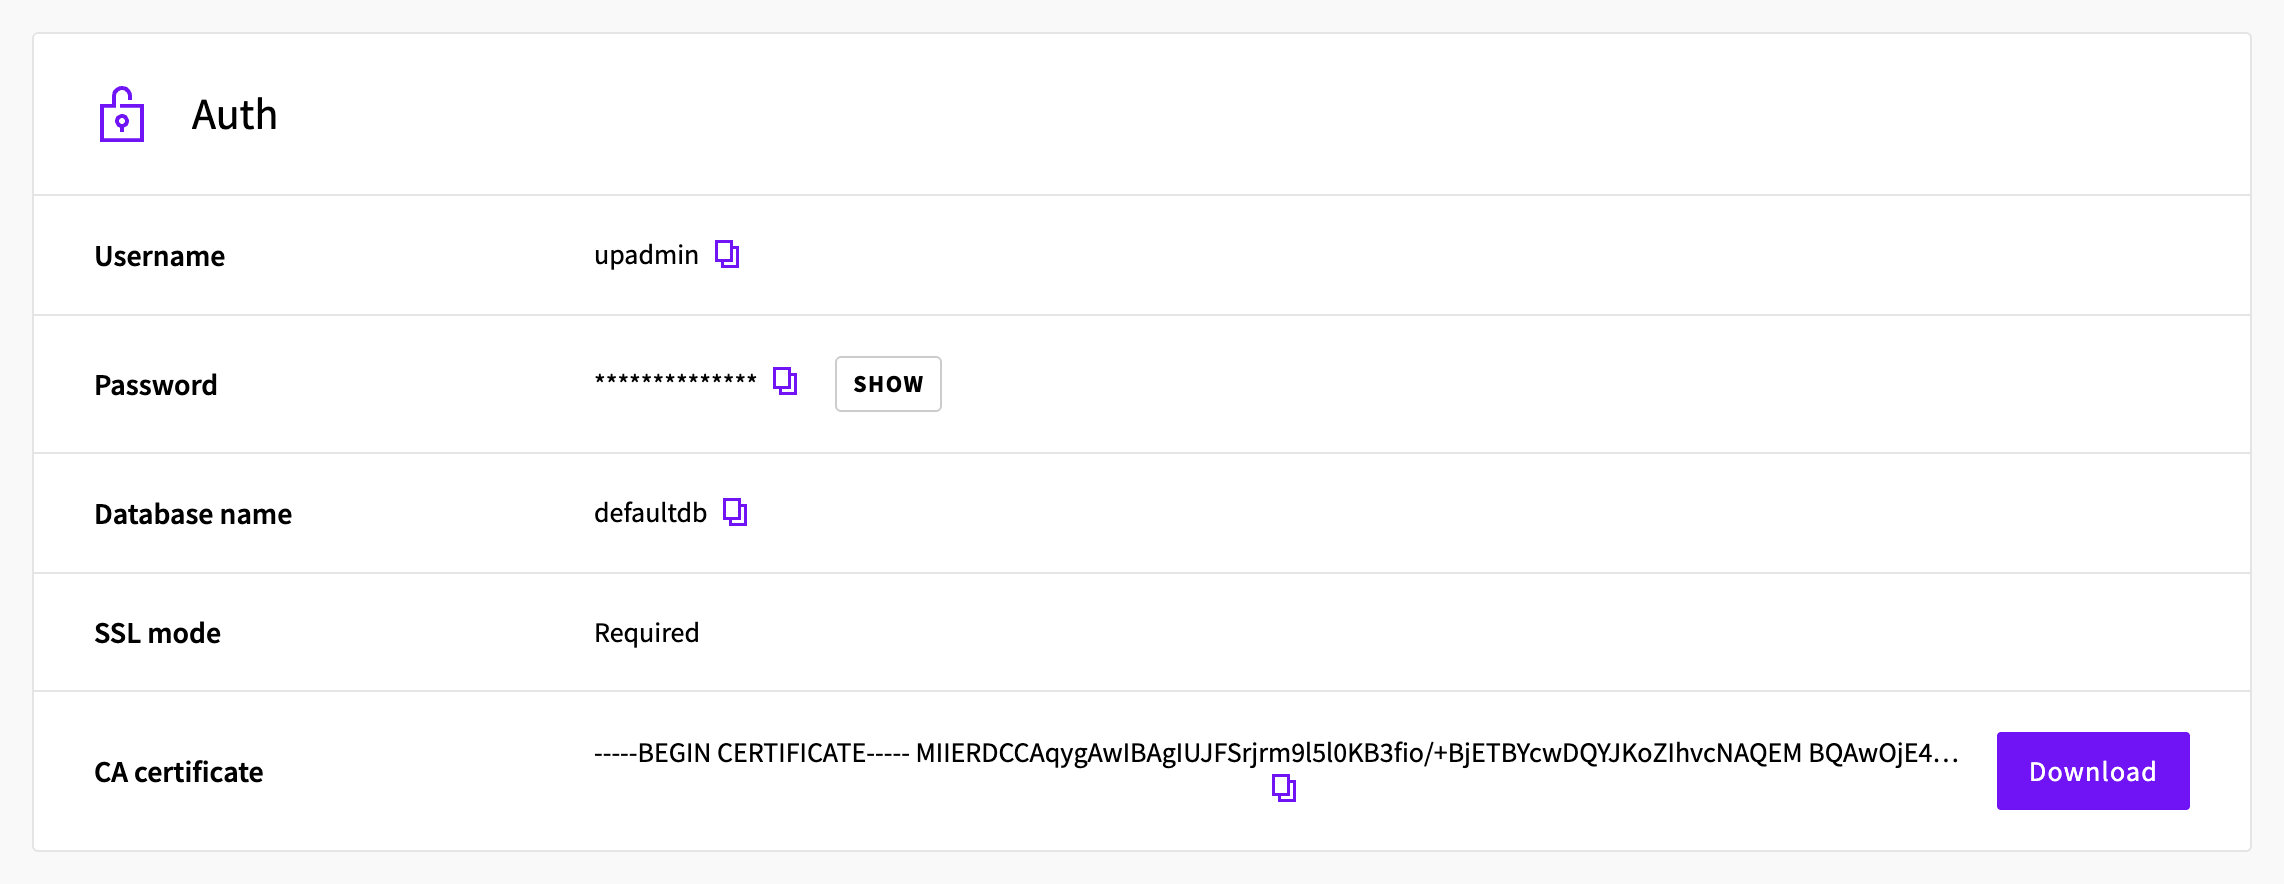The height and width of the screenshot is (884, 2284).
Task: Reveal password with SHOW button
Action: (x=888, y=384)
